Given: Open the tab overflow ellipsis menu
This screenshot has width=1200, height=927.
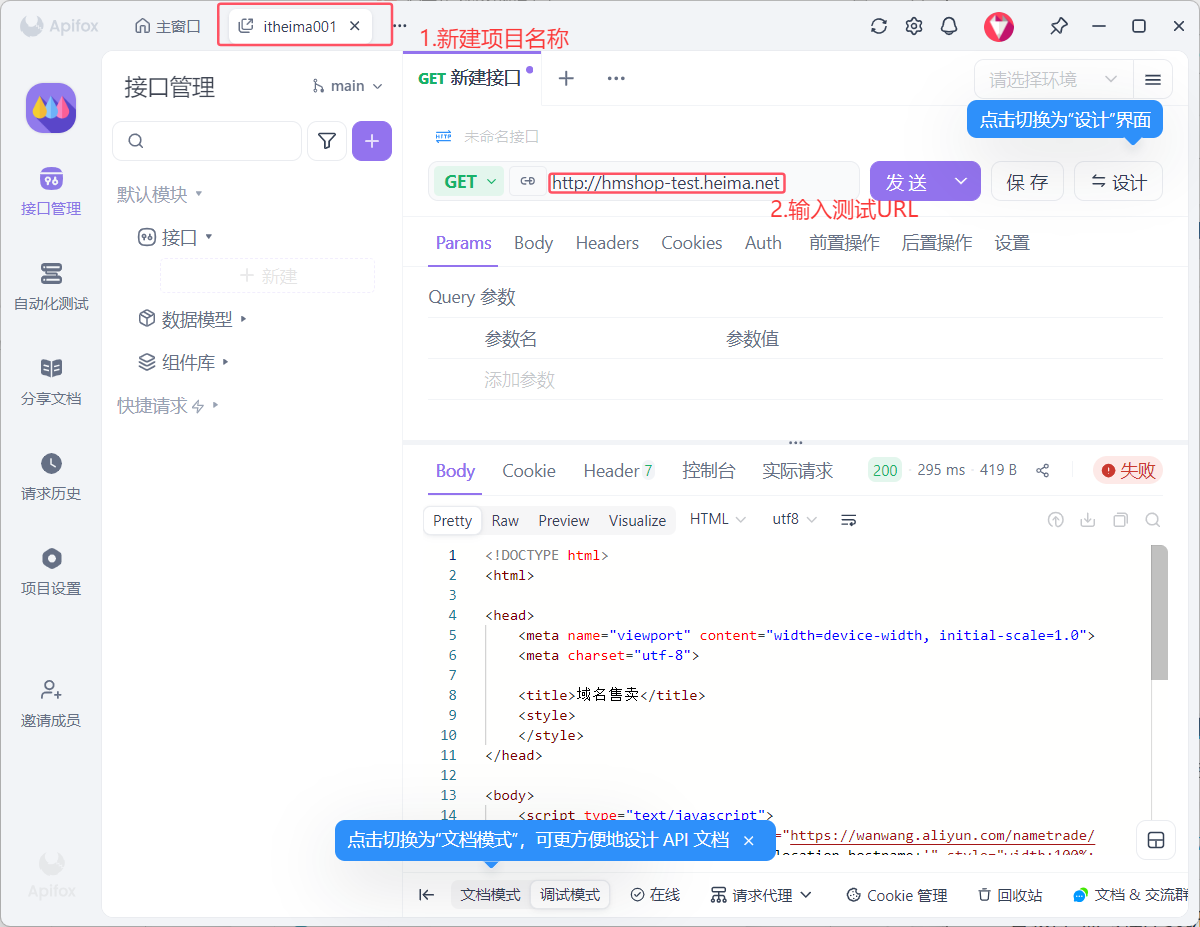Looking at the screenshot, I should click(400, 26).
